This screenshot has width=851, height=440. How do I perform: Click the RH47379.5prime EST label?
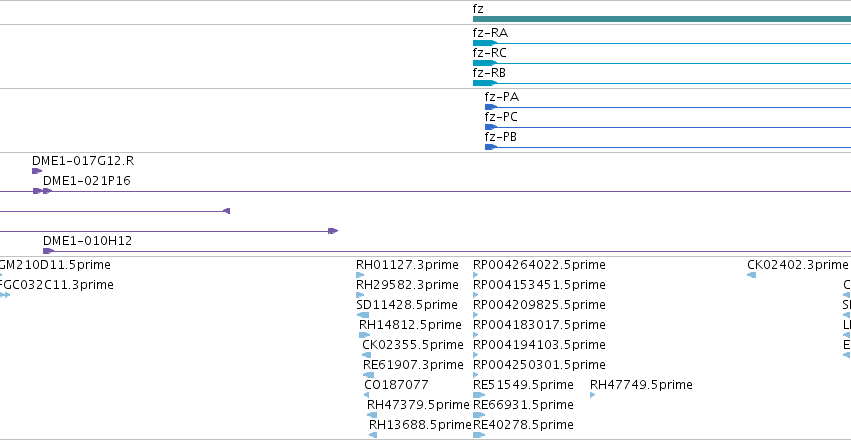pyautogui.click(x=418, y=405)
